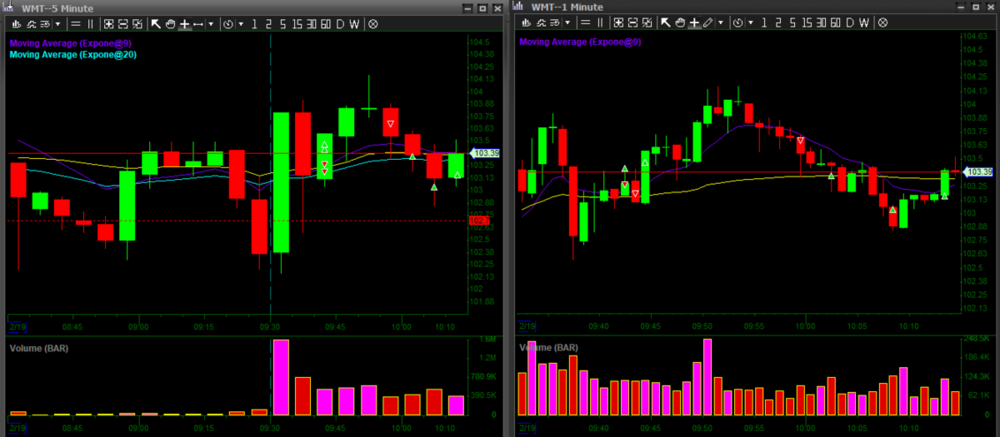Click the Volume (BAR) label in 1 Minute chart
The width and height of the screenshot is (1000, 437).
point(550,347)
